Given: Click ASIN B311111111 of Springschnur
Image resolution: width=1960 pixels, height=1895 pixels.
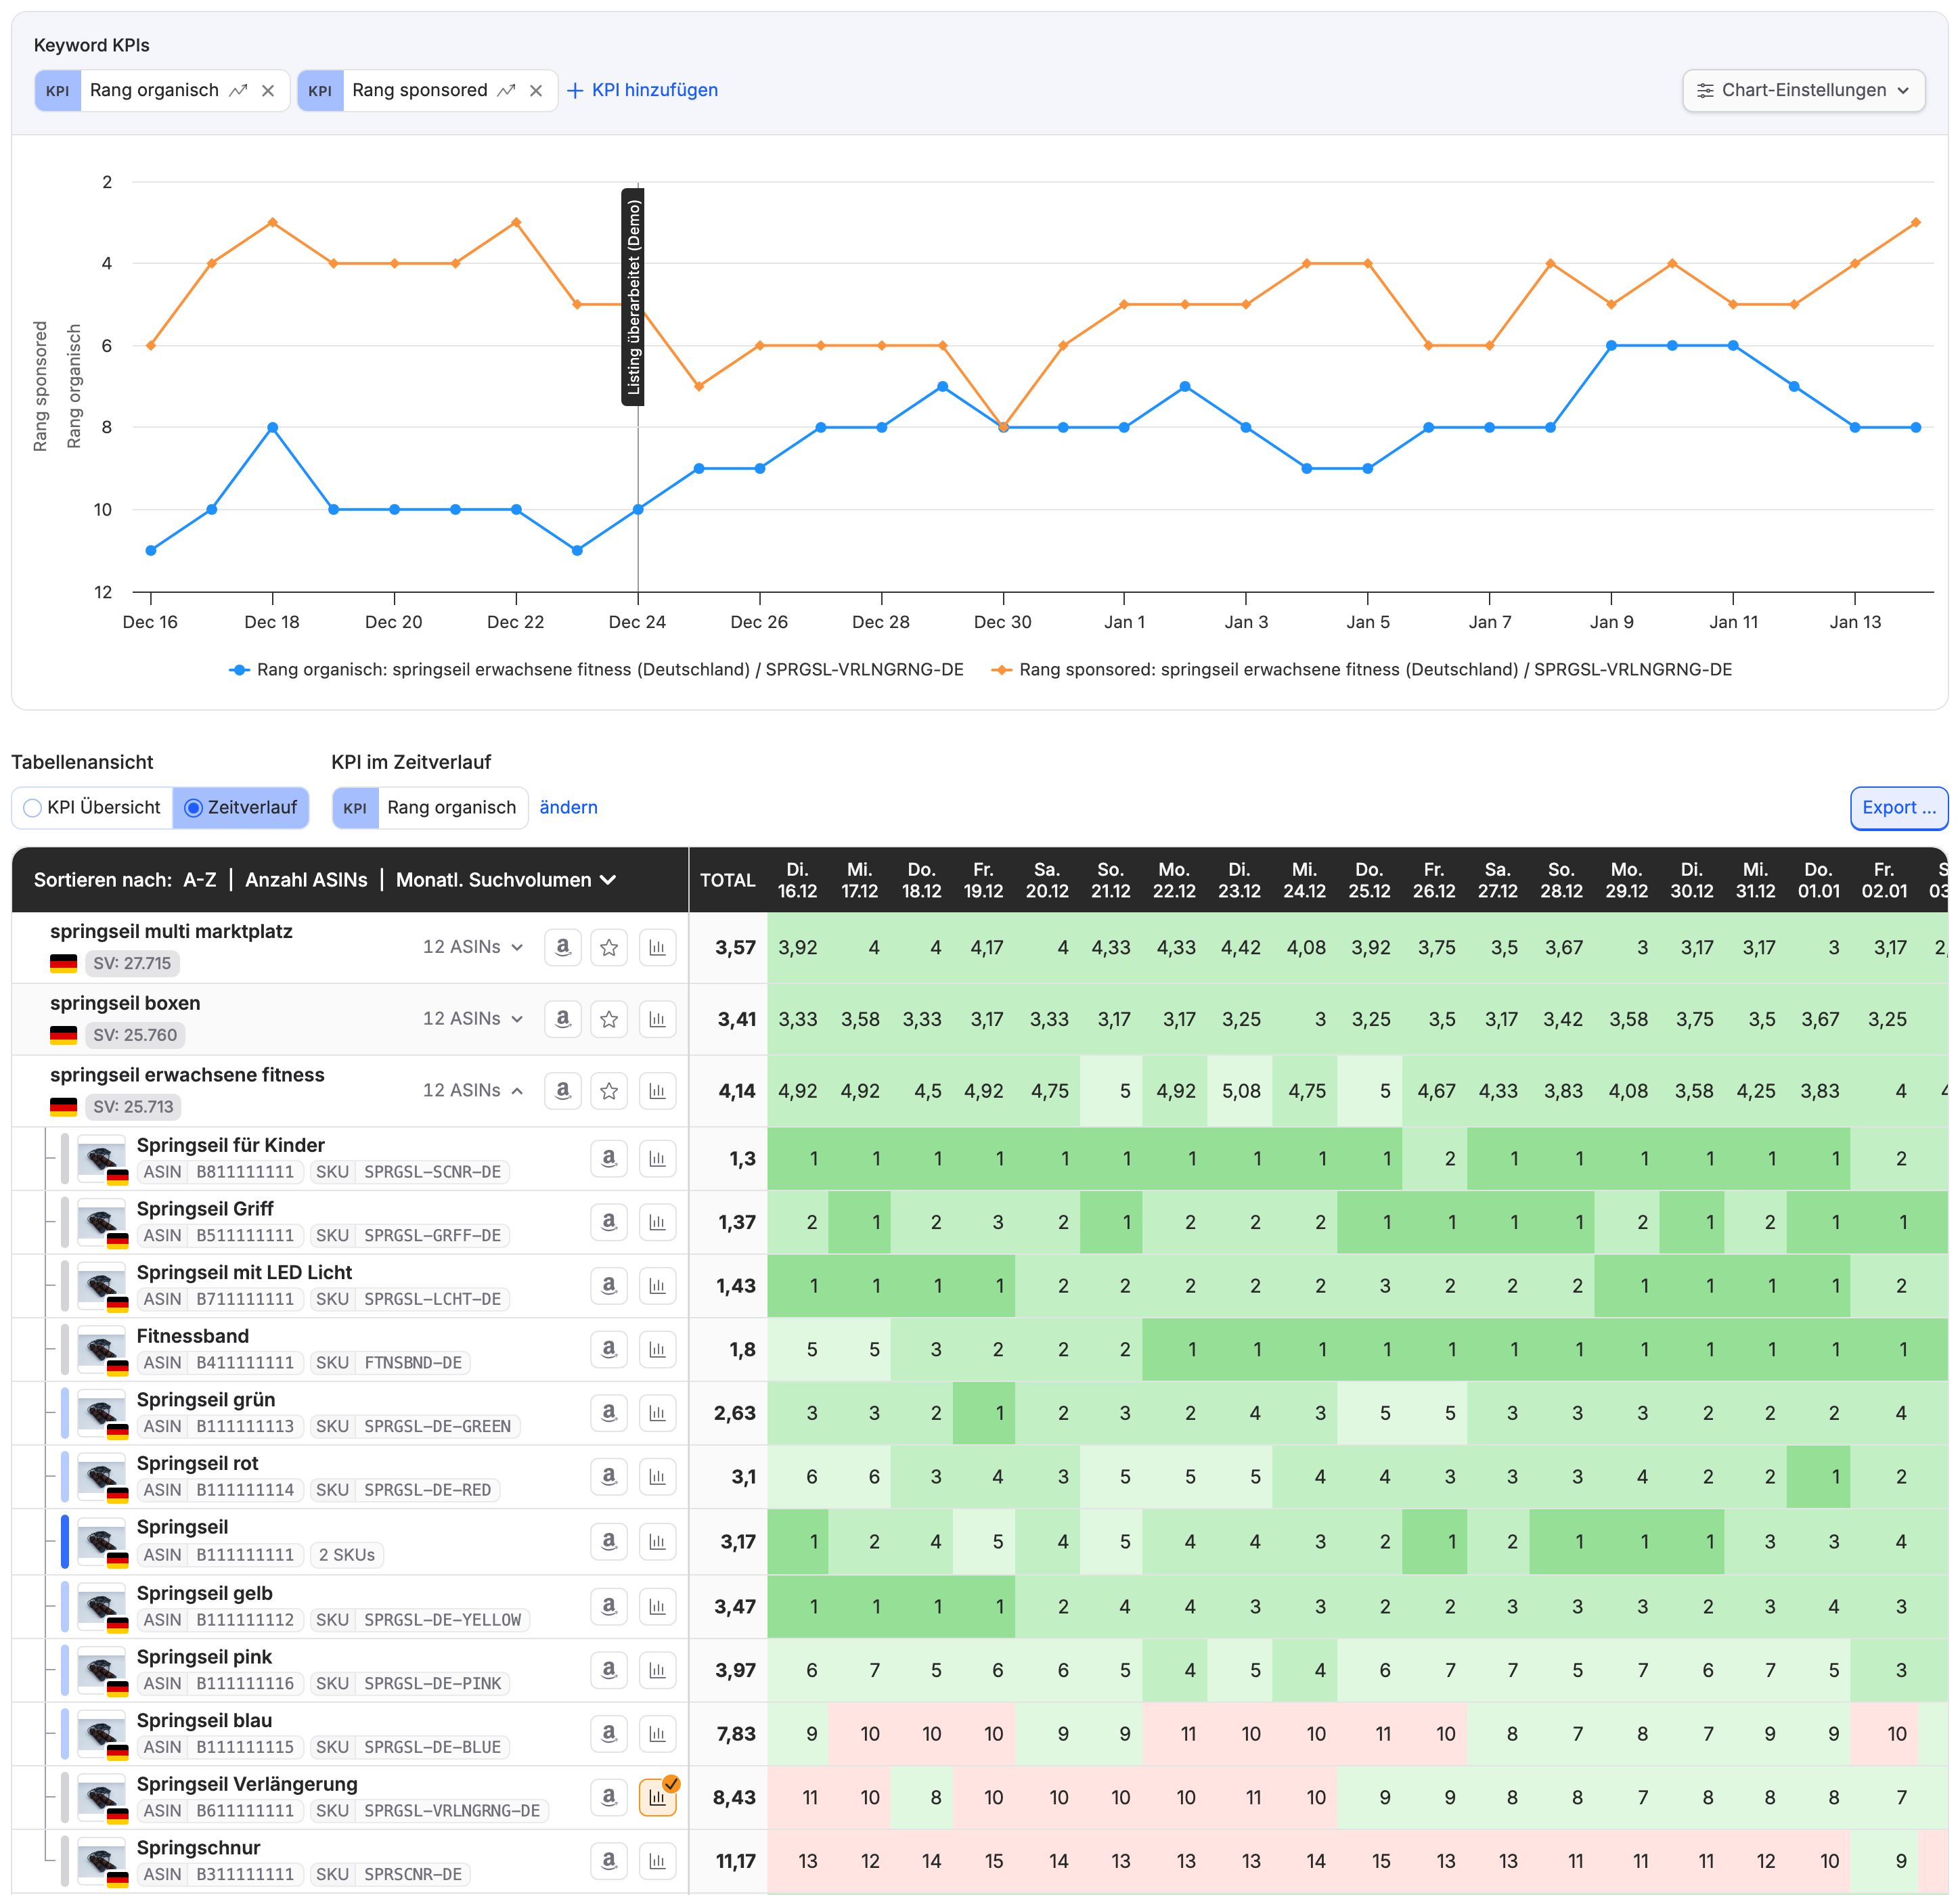Looking at the screenshot, I should pos(219,1874).
